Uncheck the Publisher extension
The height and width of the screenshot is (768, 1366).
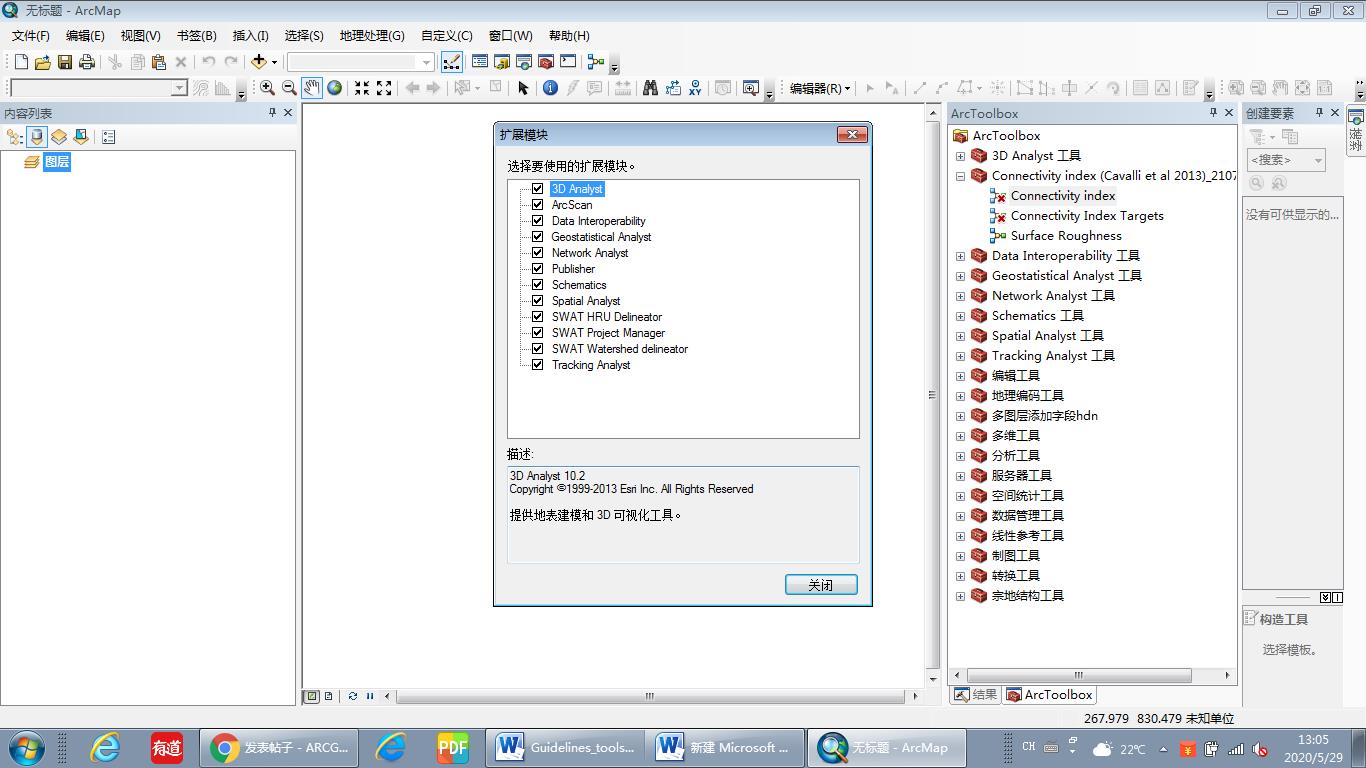coord(538,269)
